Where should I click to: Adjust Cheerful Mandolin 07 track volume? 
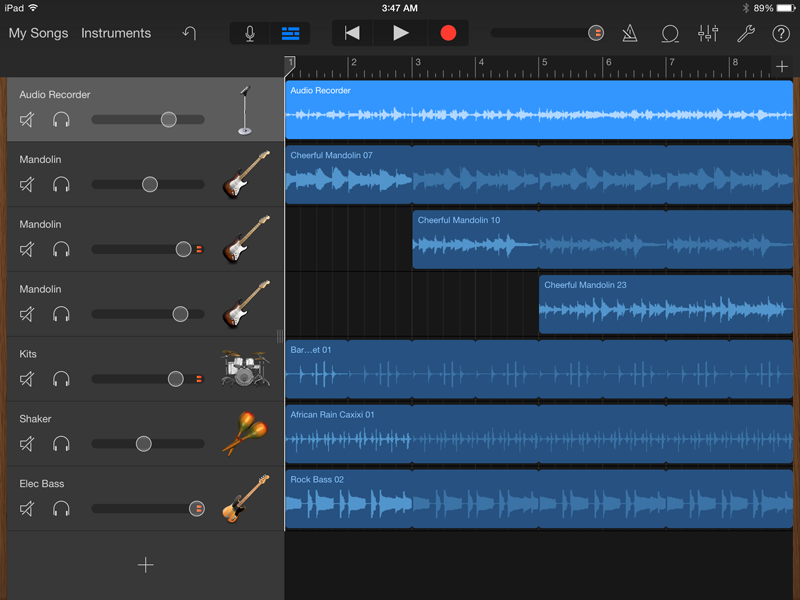point(149,184)
